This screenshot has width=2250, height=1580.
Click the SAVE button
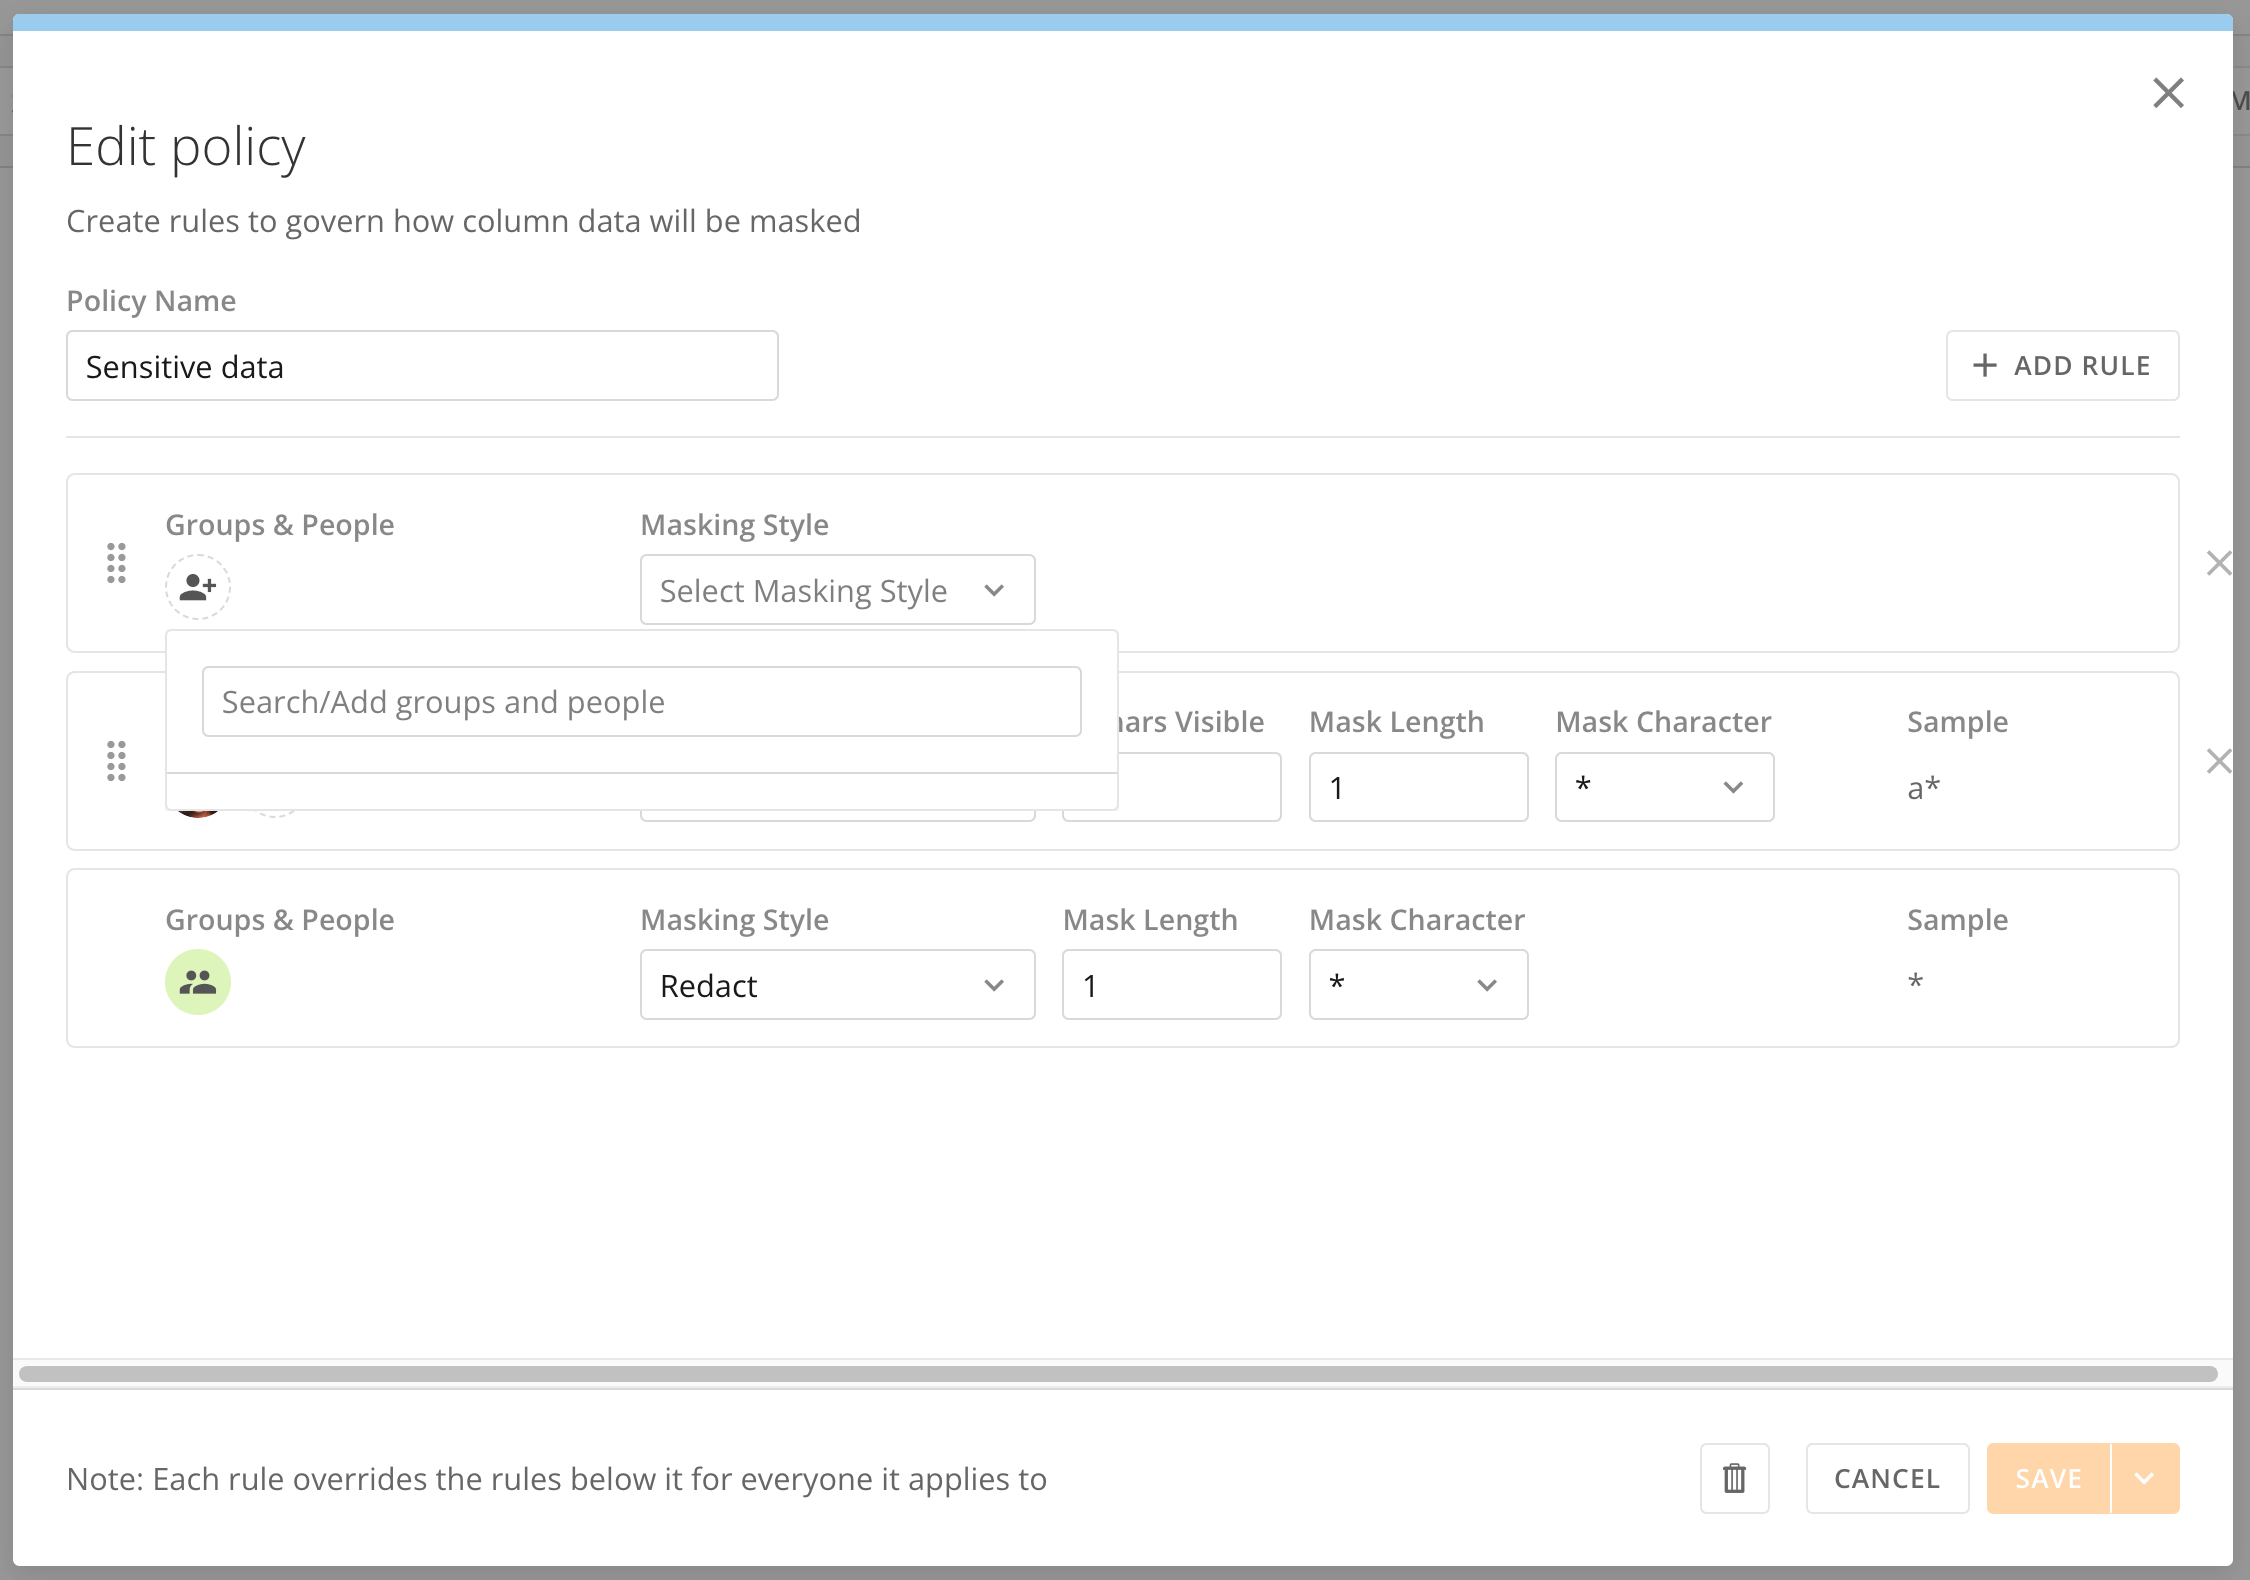click(x=2048, y=1478)
